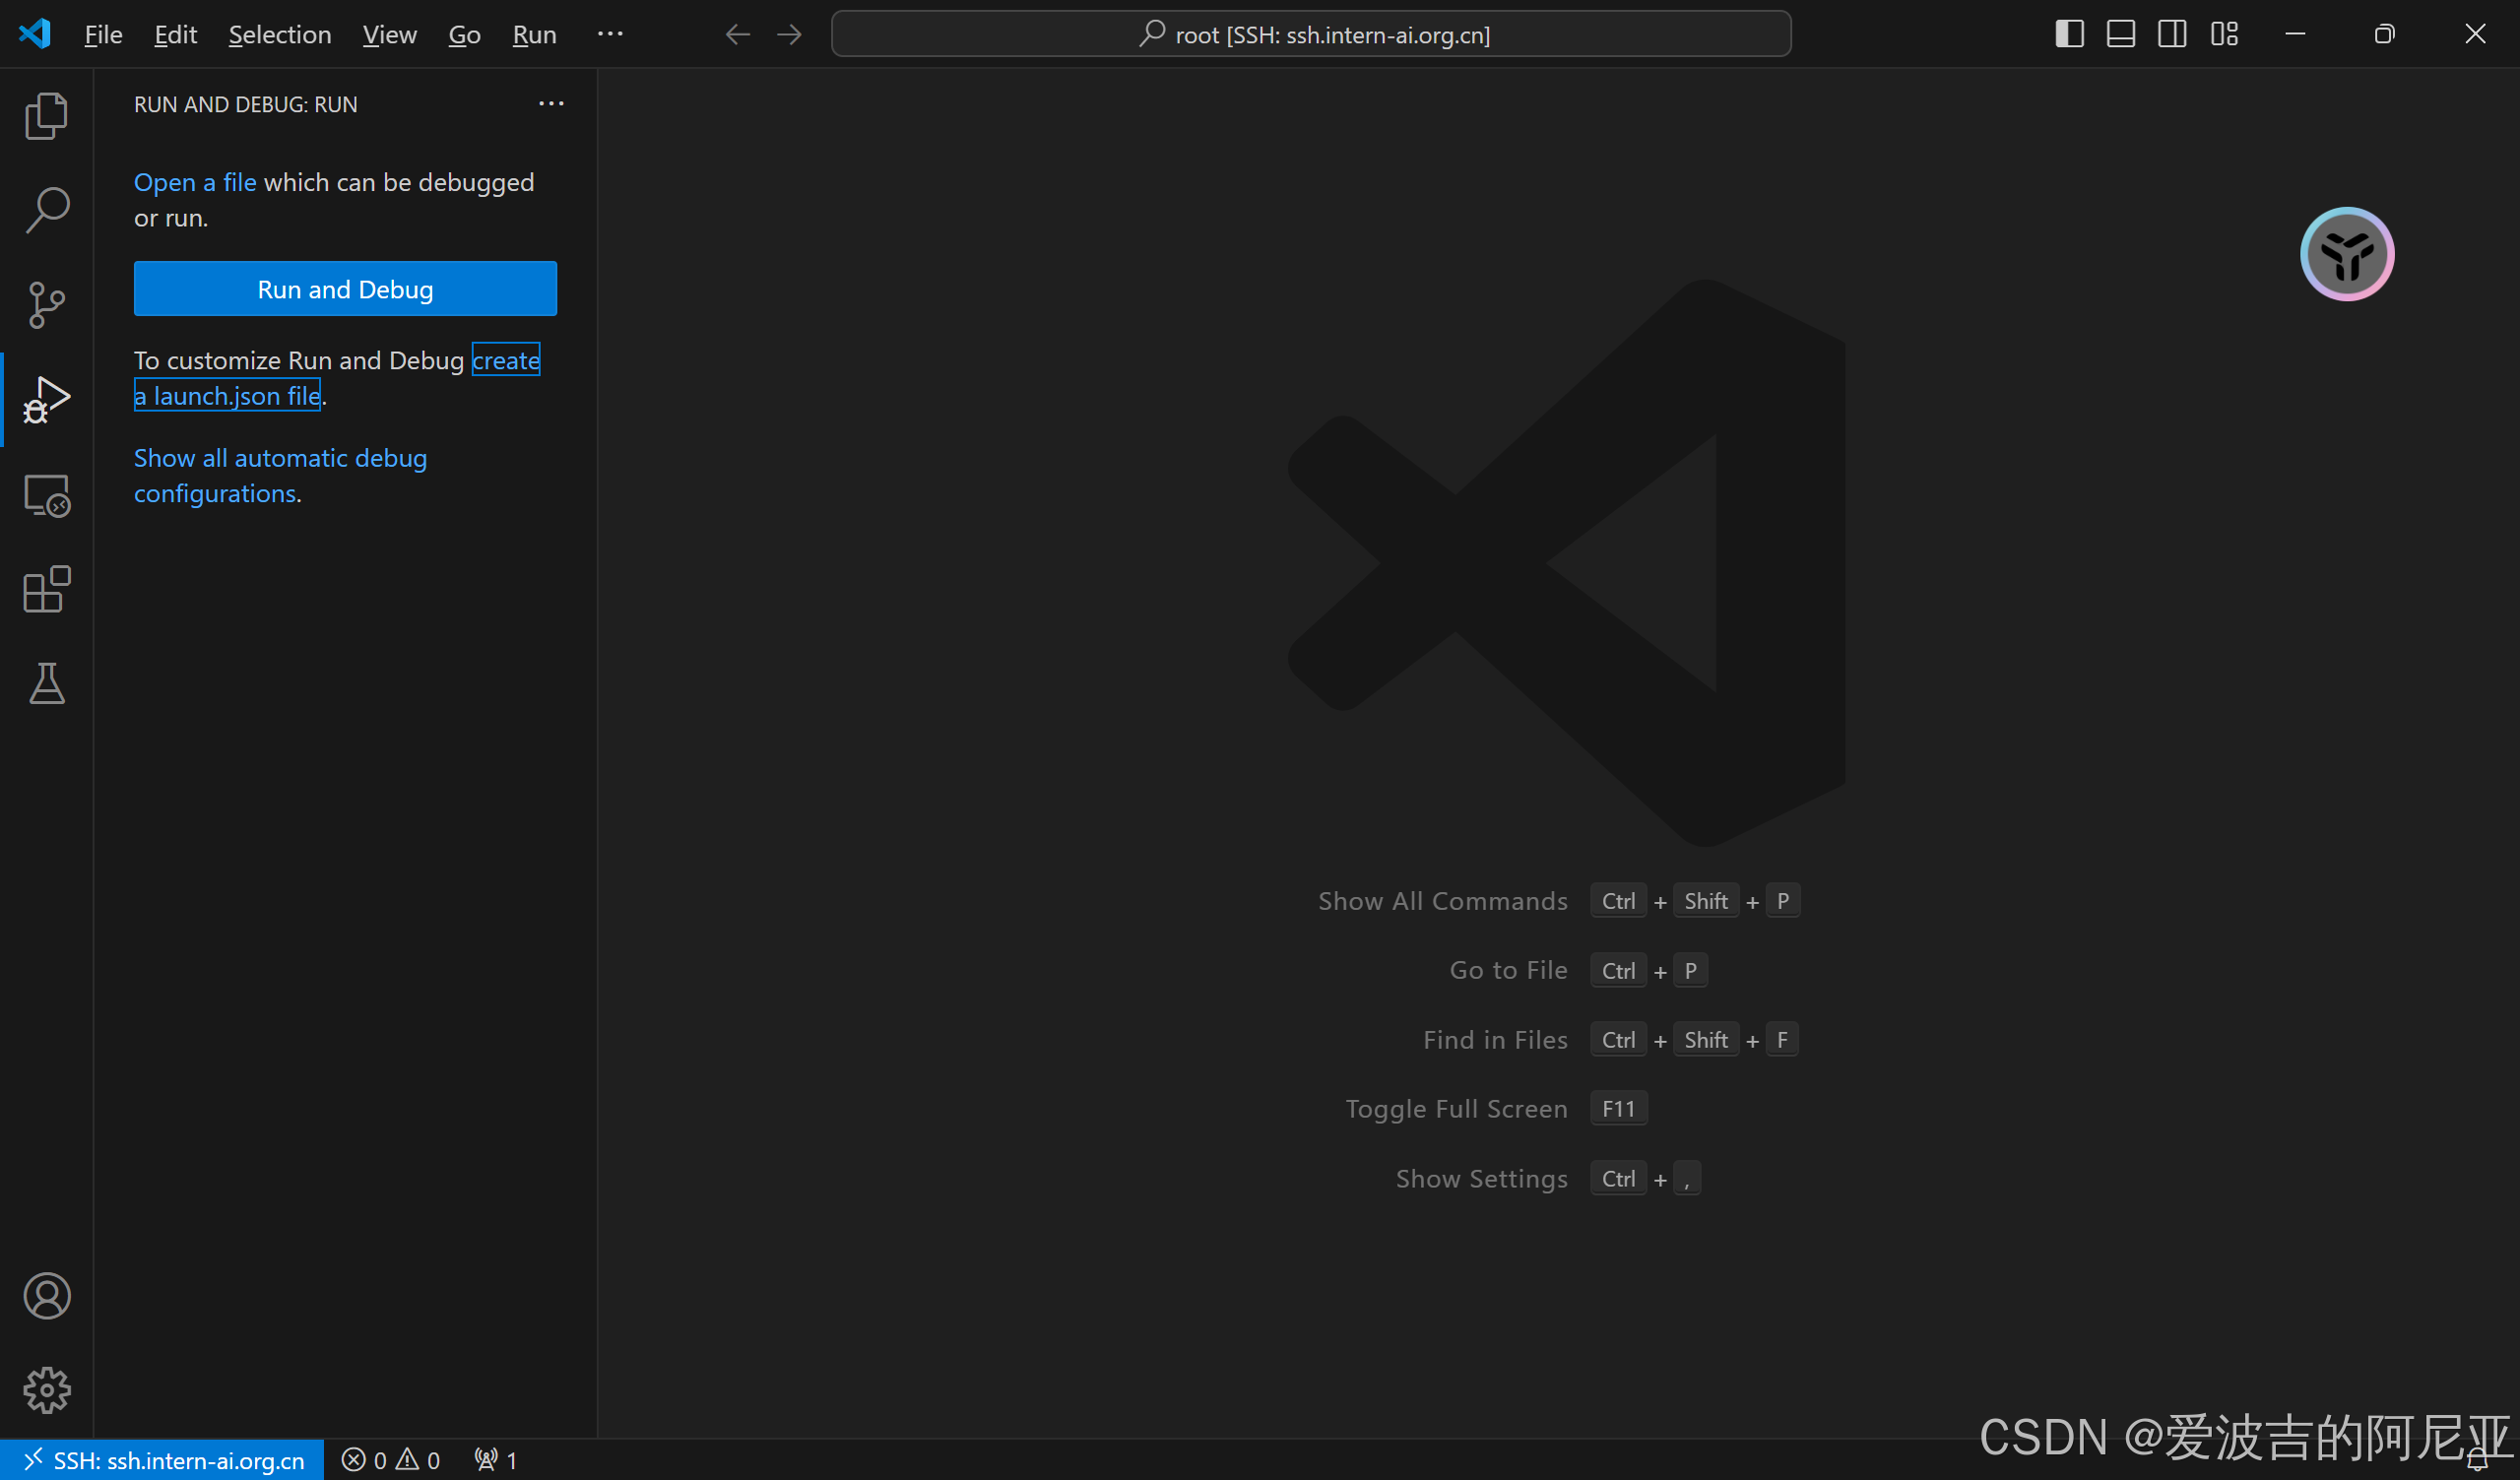Open the Customize Layout menu
Image resolution: width=2520 pixels, height=1480 pixels.
pyautogui.click(x=2224, y=34)
